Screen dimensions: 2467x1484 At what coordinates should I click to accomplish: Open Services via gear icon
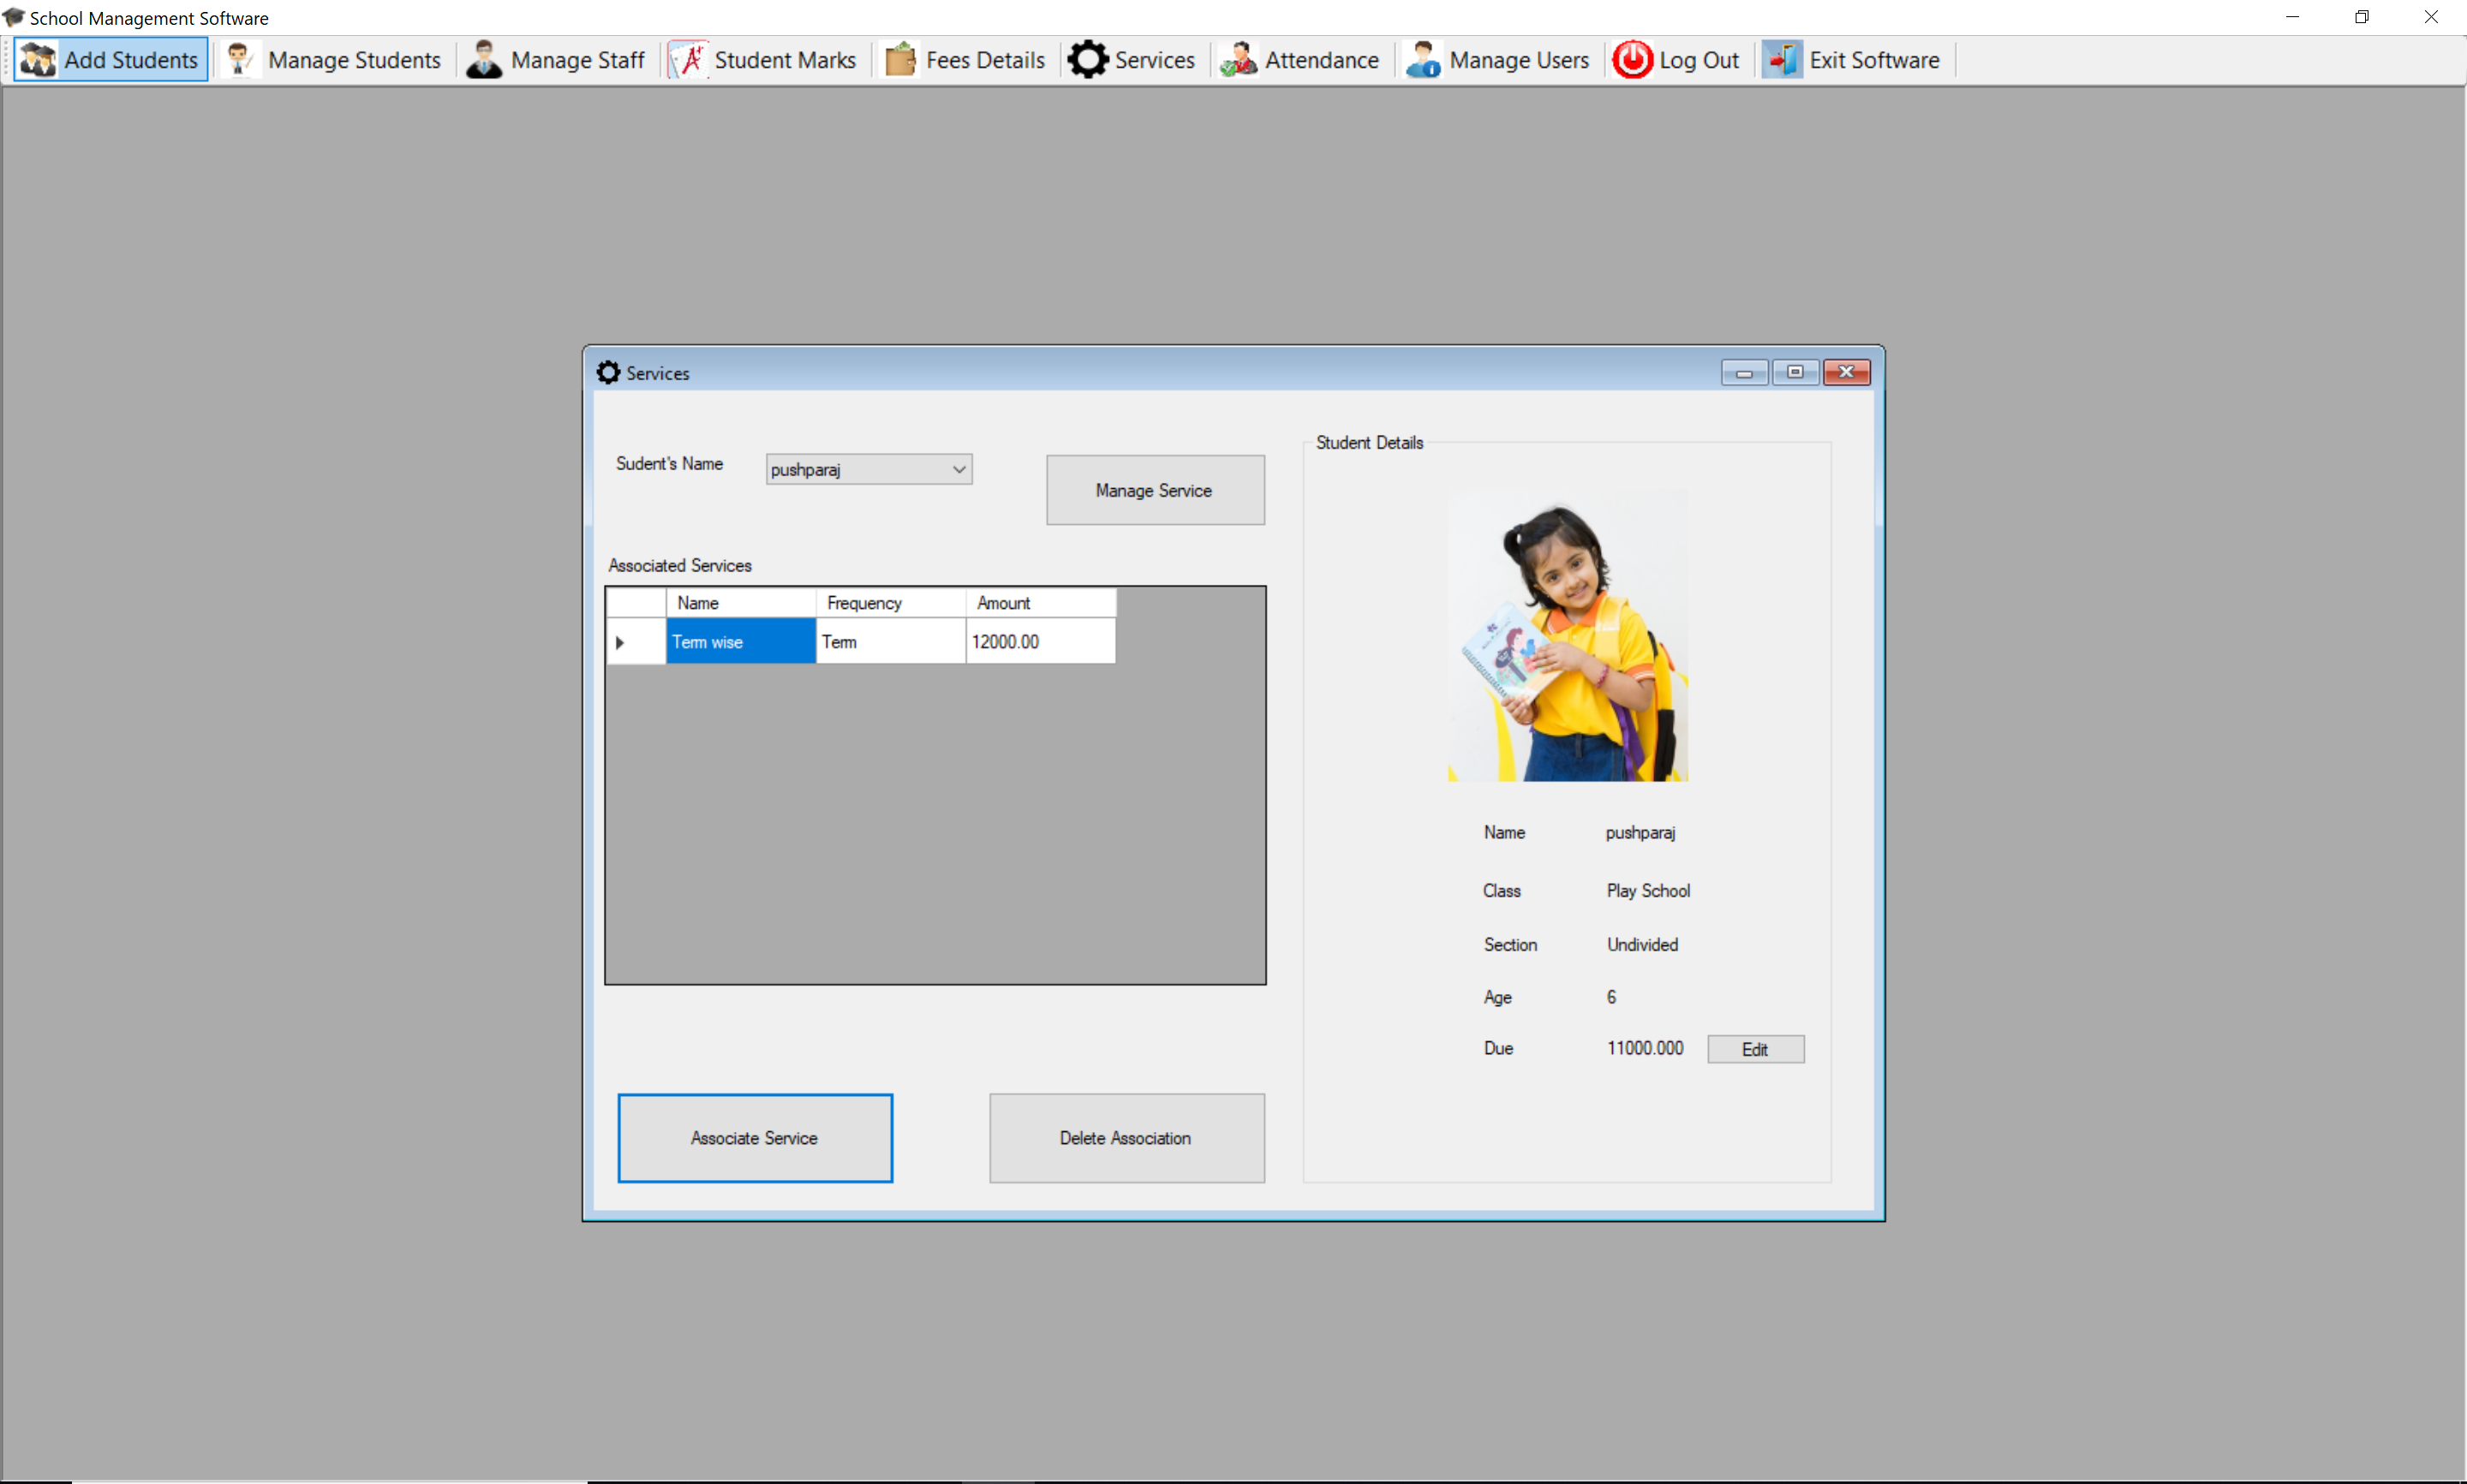1088,60
